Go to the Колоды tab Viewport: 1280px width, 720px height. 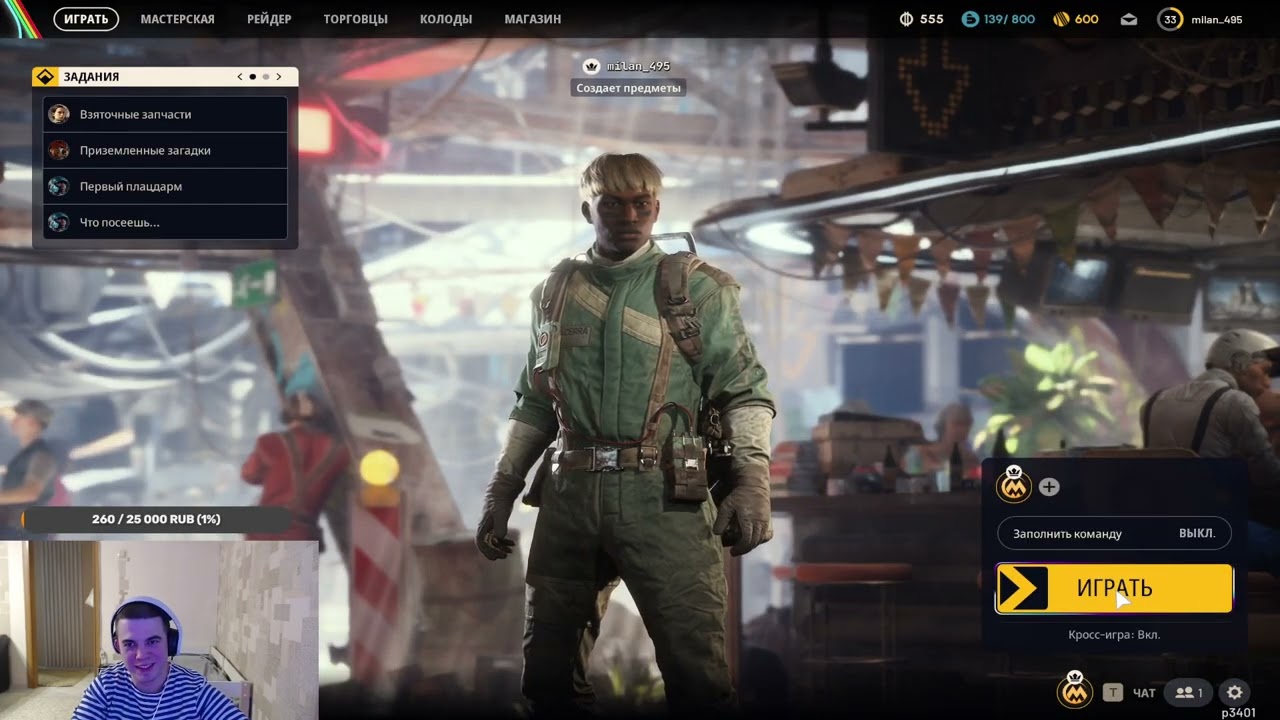point(446,19)
